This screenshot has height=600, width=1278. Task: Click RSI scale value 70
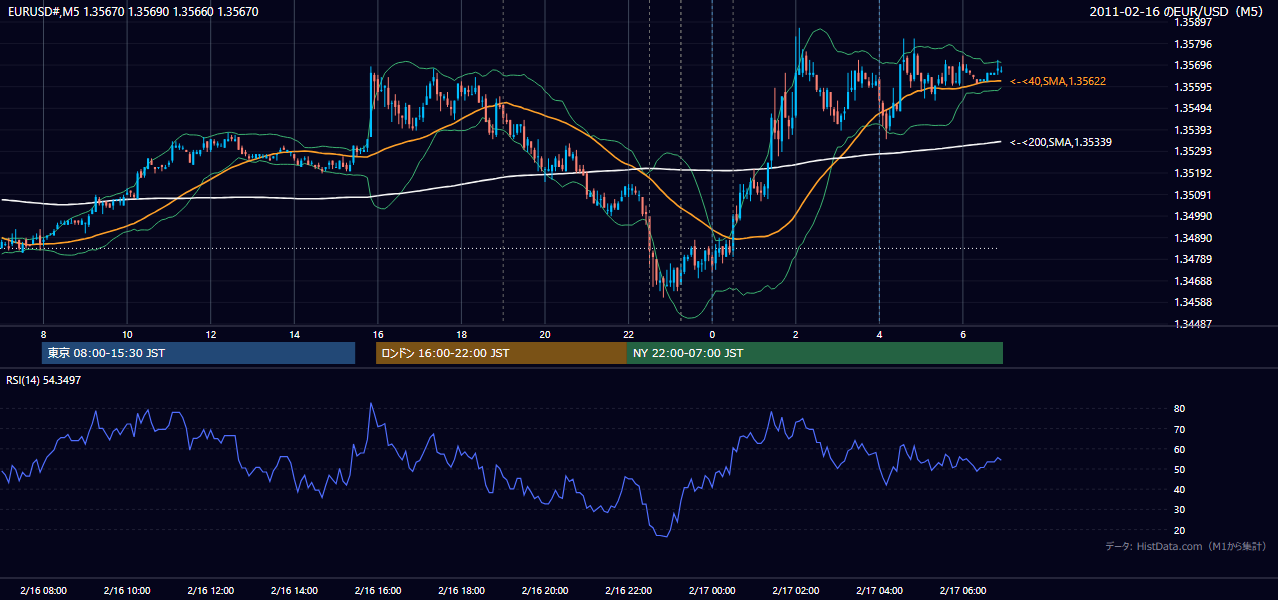(1180, 429)
